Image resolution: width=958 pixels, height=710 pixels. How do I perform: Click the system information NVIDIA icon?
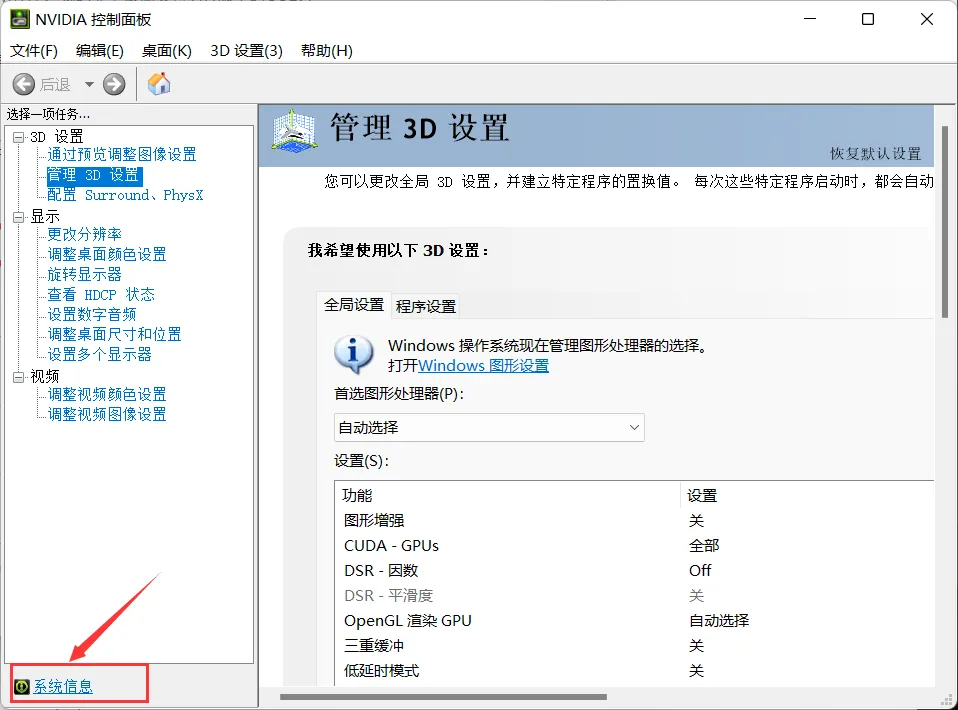click(x=21, y=687)
